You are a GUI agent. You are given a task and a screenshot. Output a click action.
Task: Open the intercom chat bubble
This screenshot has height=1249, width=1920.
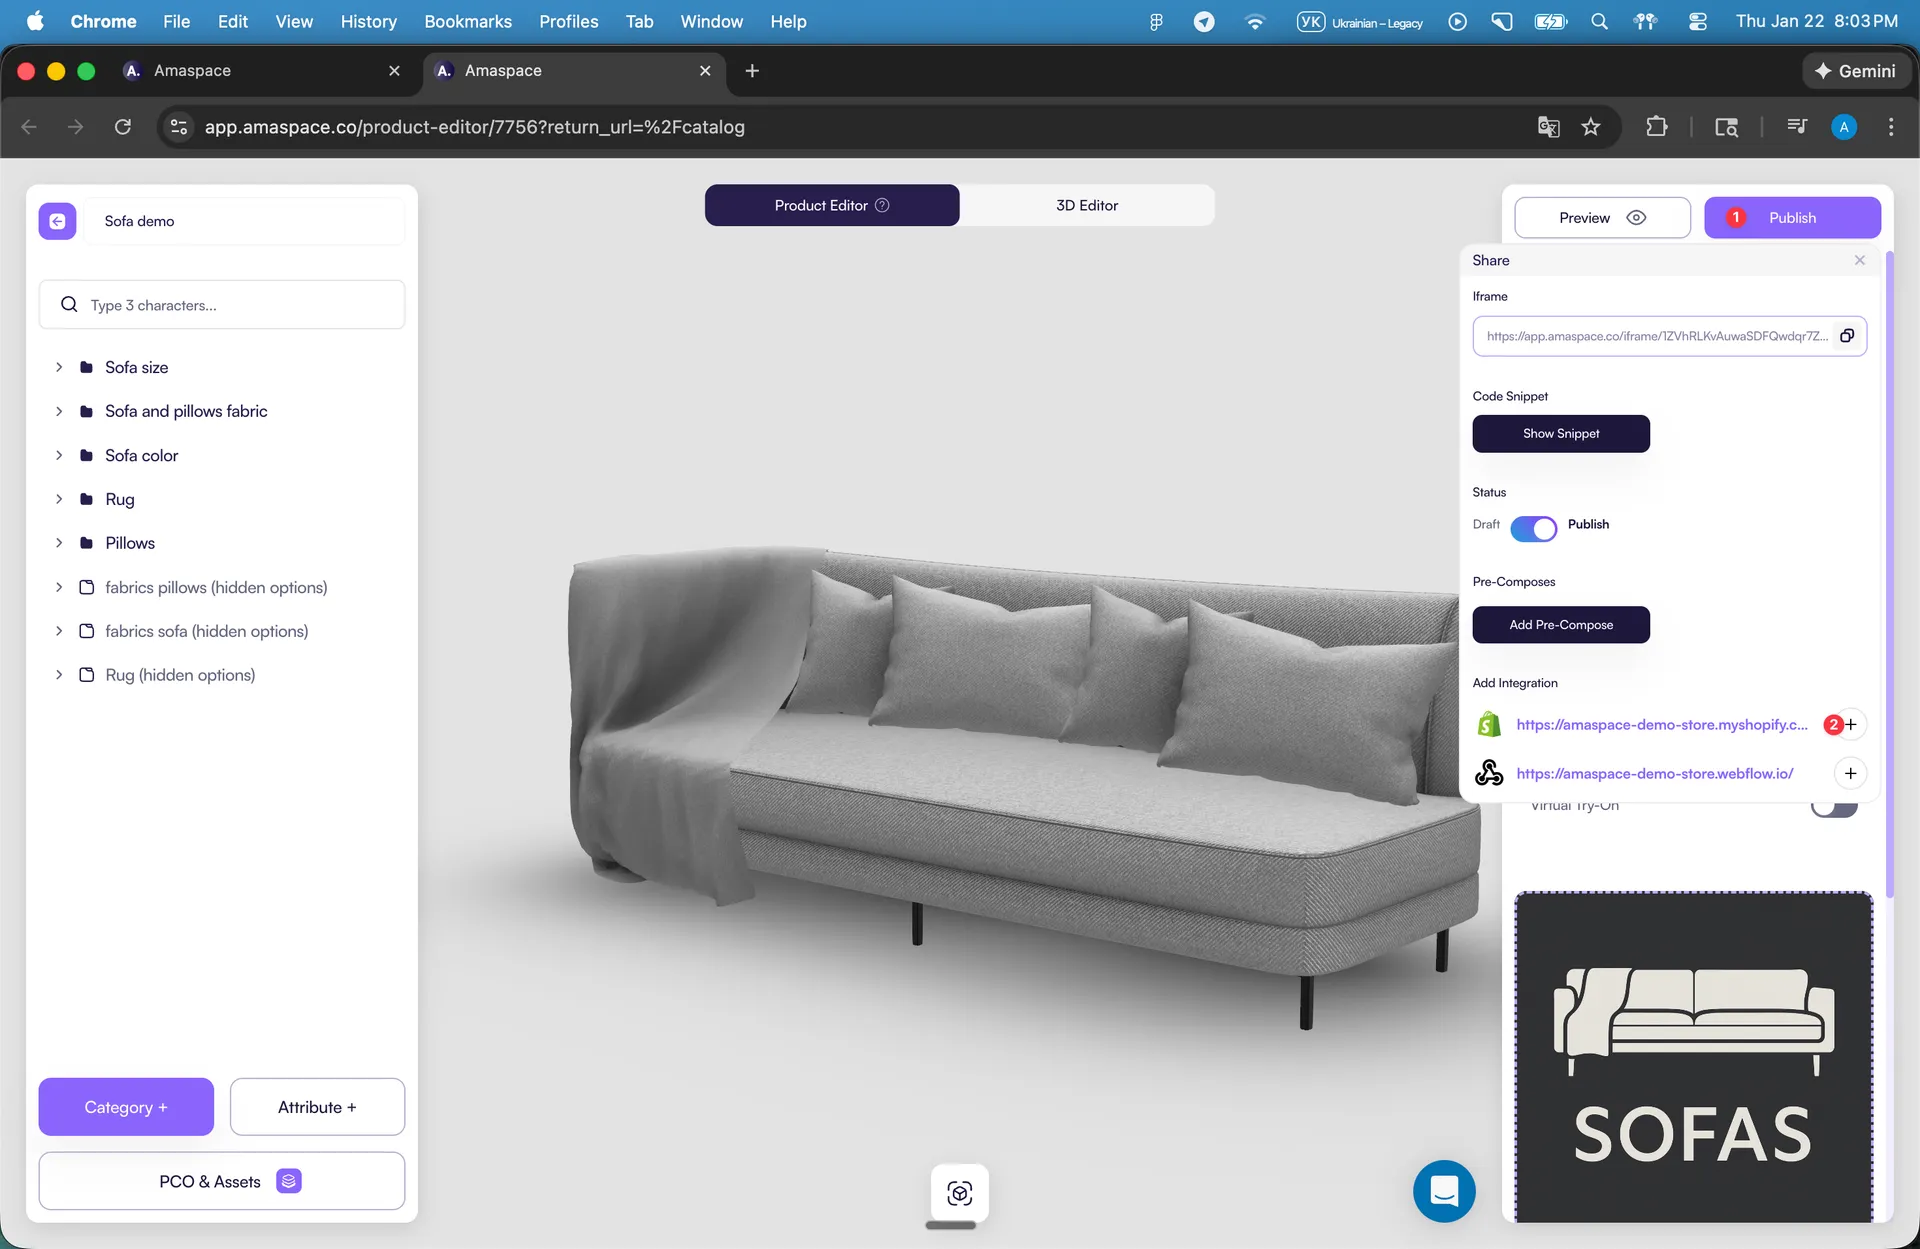point(1443,1191)
